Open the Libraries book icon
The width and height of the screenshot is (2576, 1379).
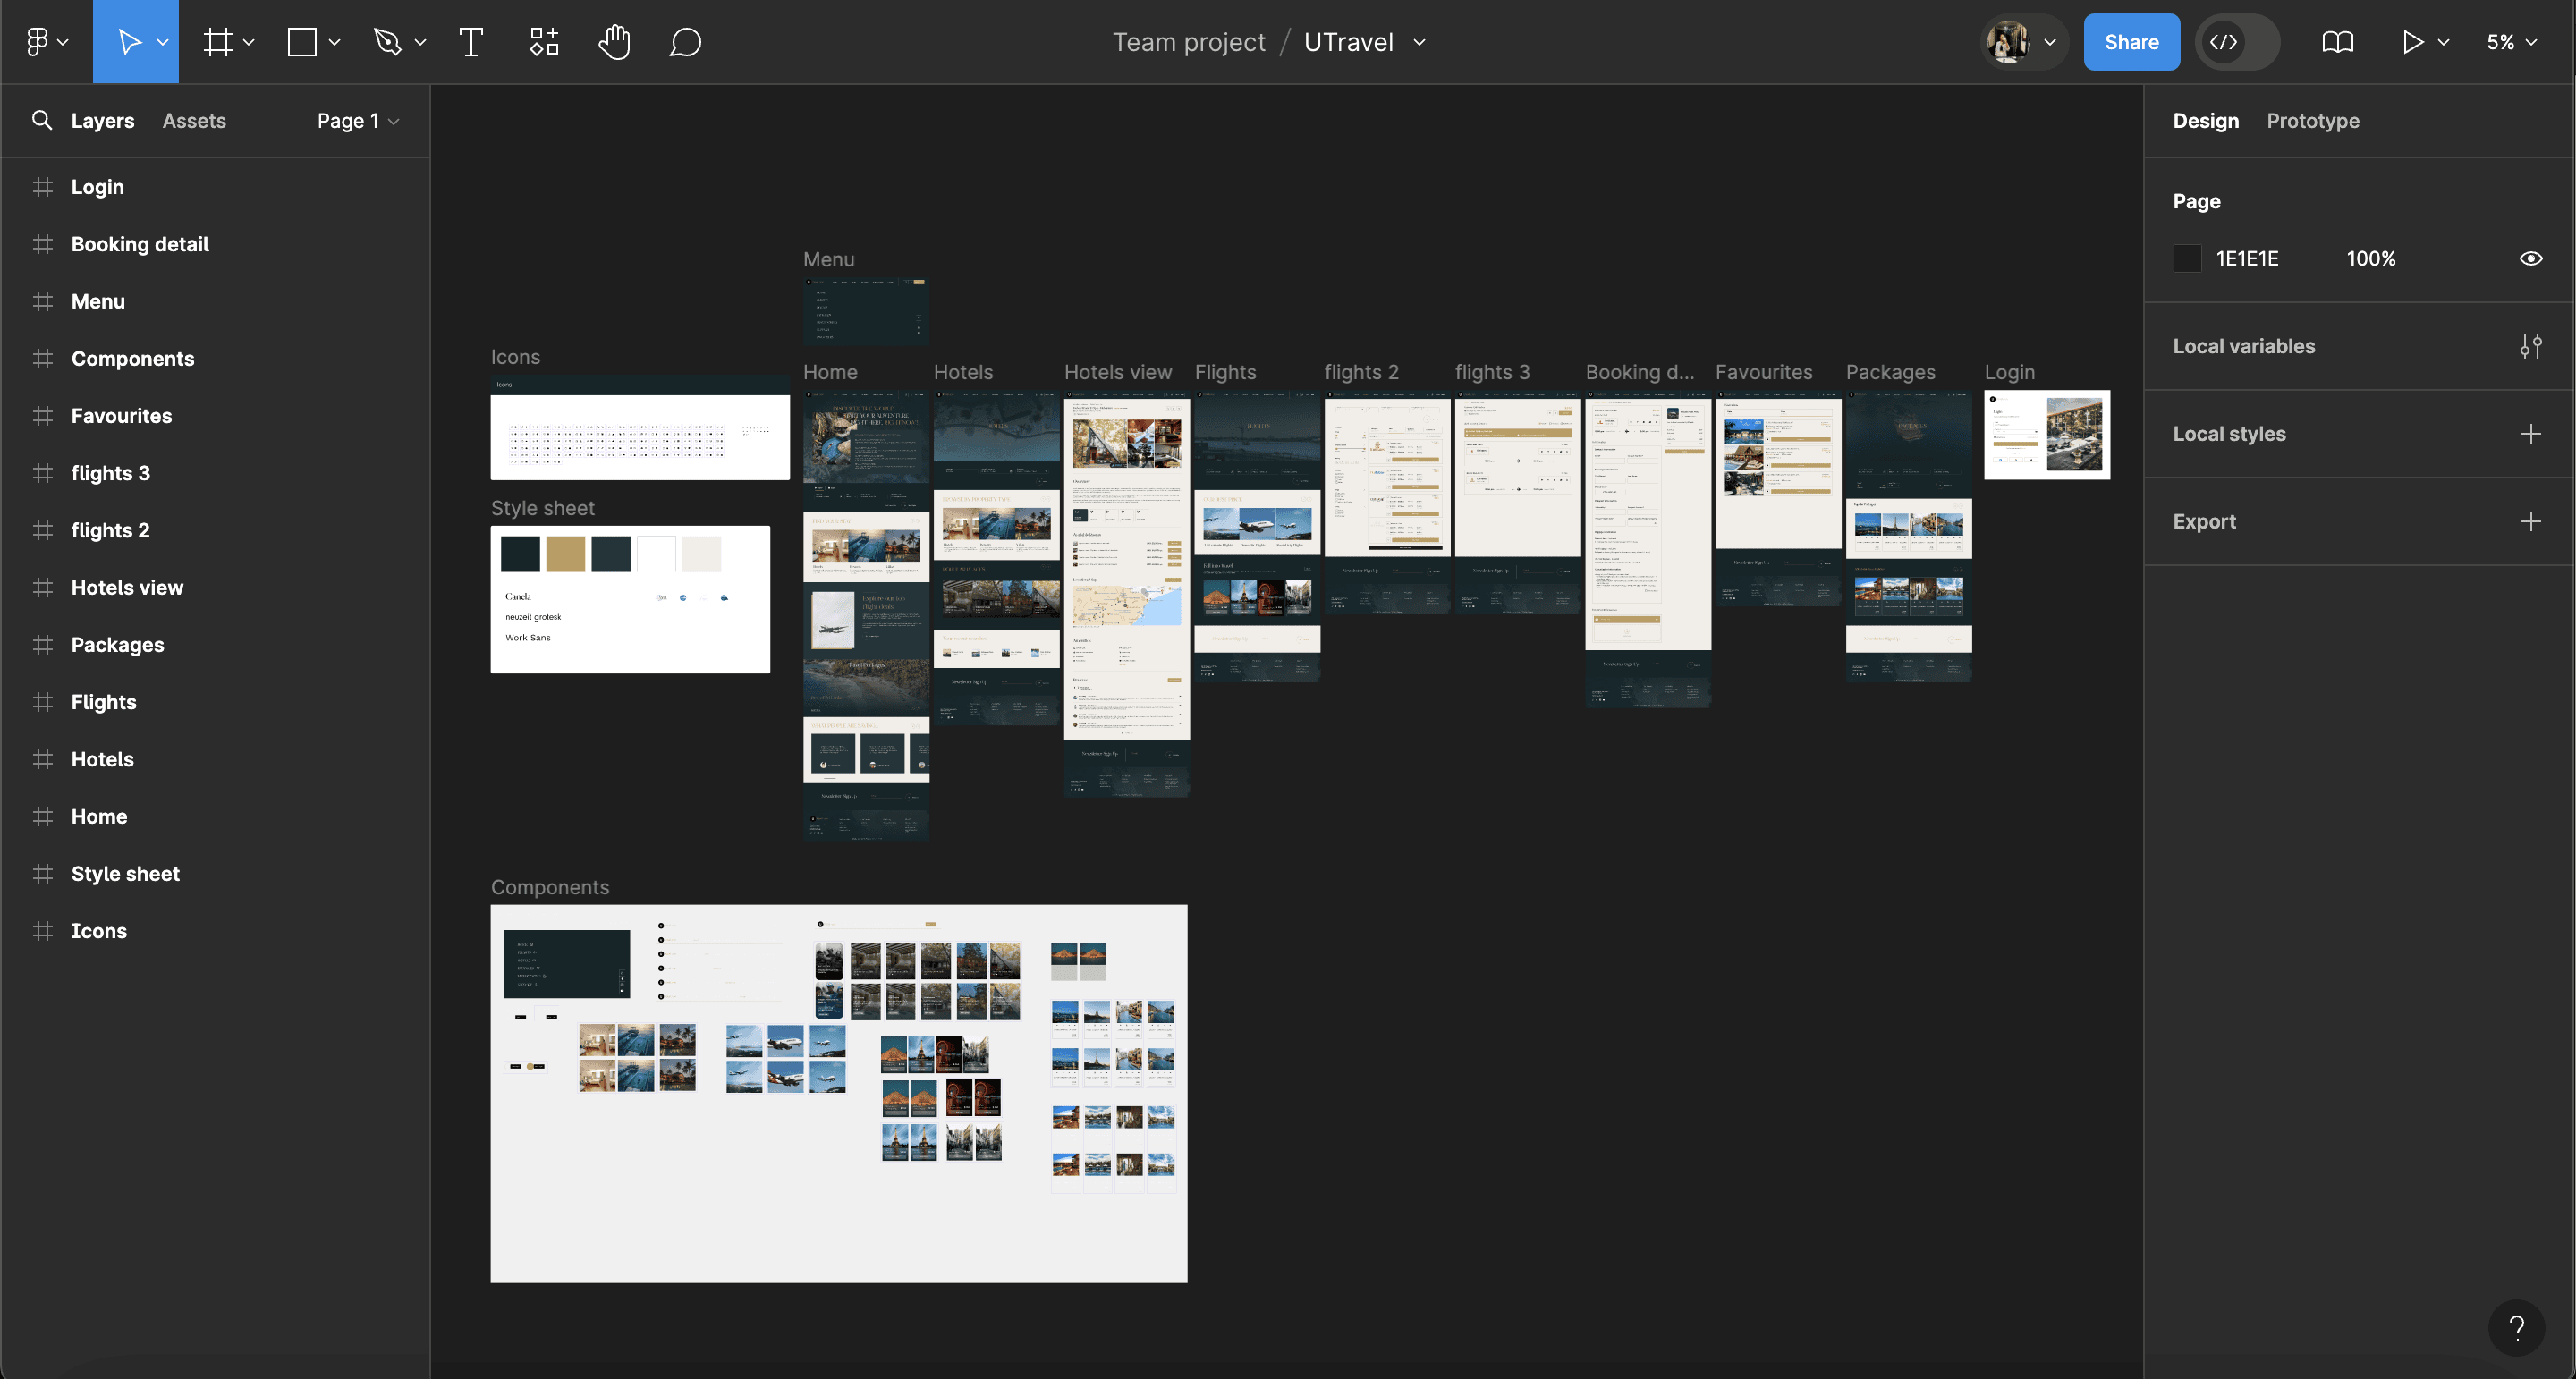pyautogui.click(x=2337, y=42)
